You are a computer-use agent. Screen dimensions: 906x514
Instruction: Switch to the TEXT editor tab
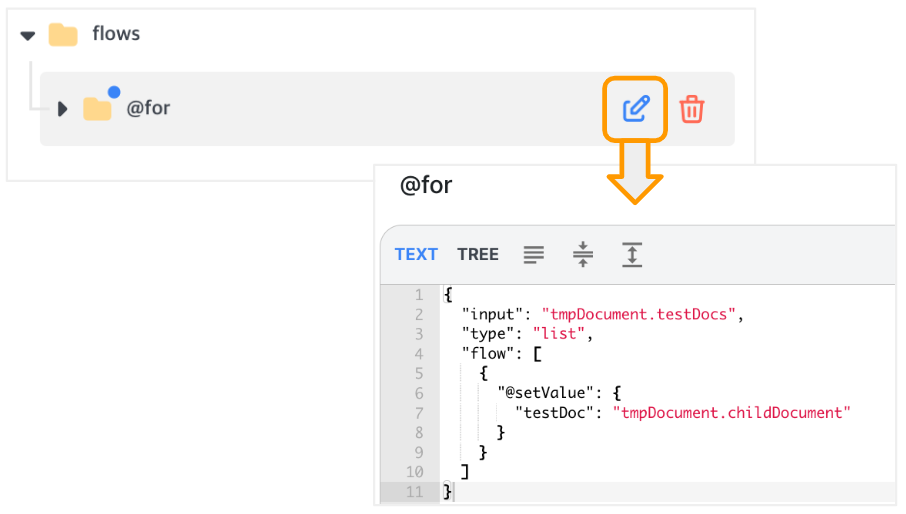click(416, 254)
